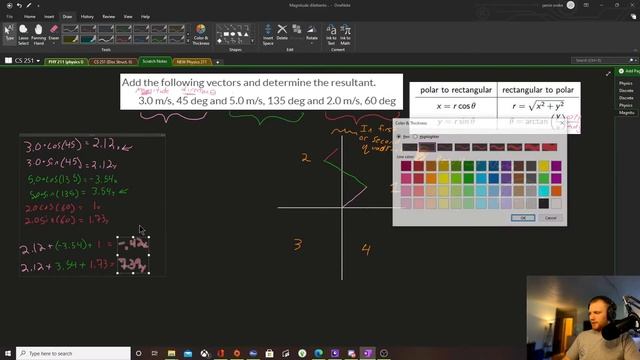
Task: Click Cancel in Color & Thickness dialog
Action: (551, 218)
